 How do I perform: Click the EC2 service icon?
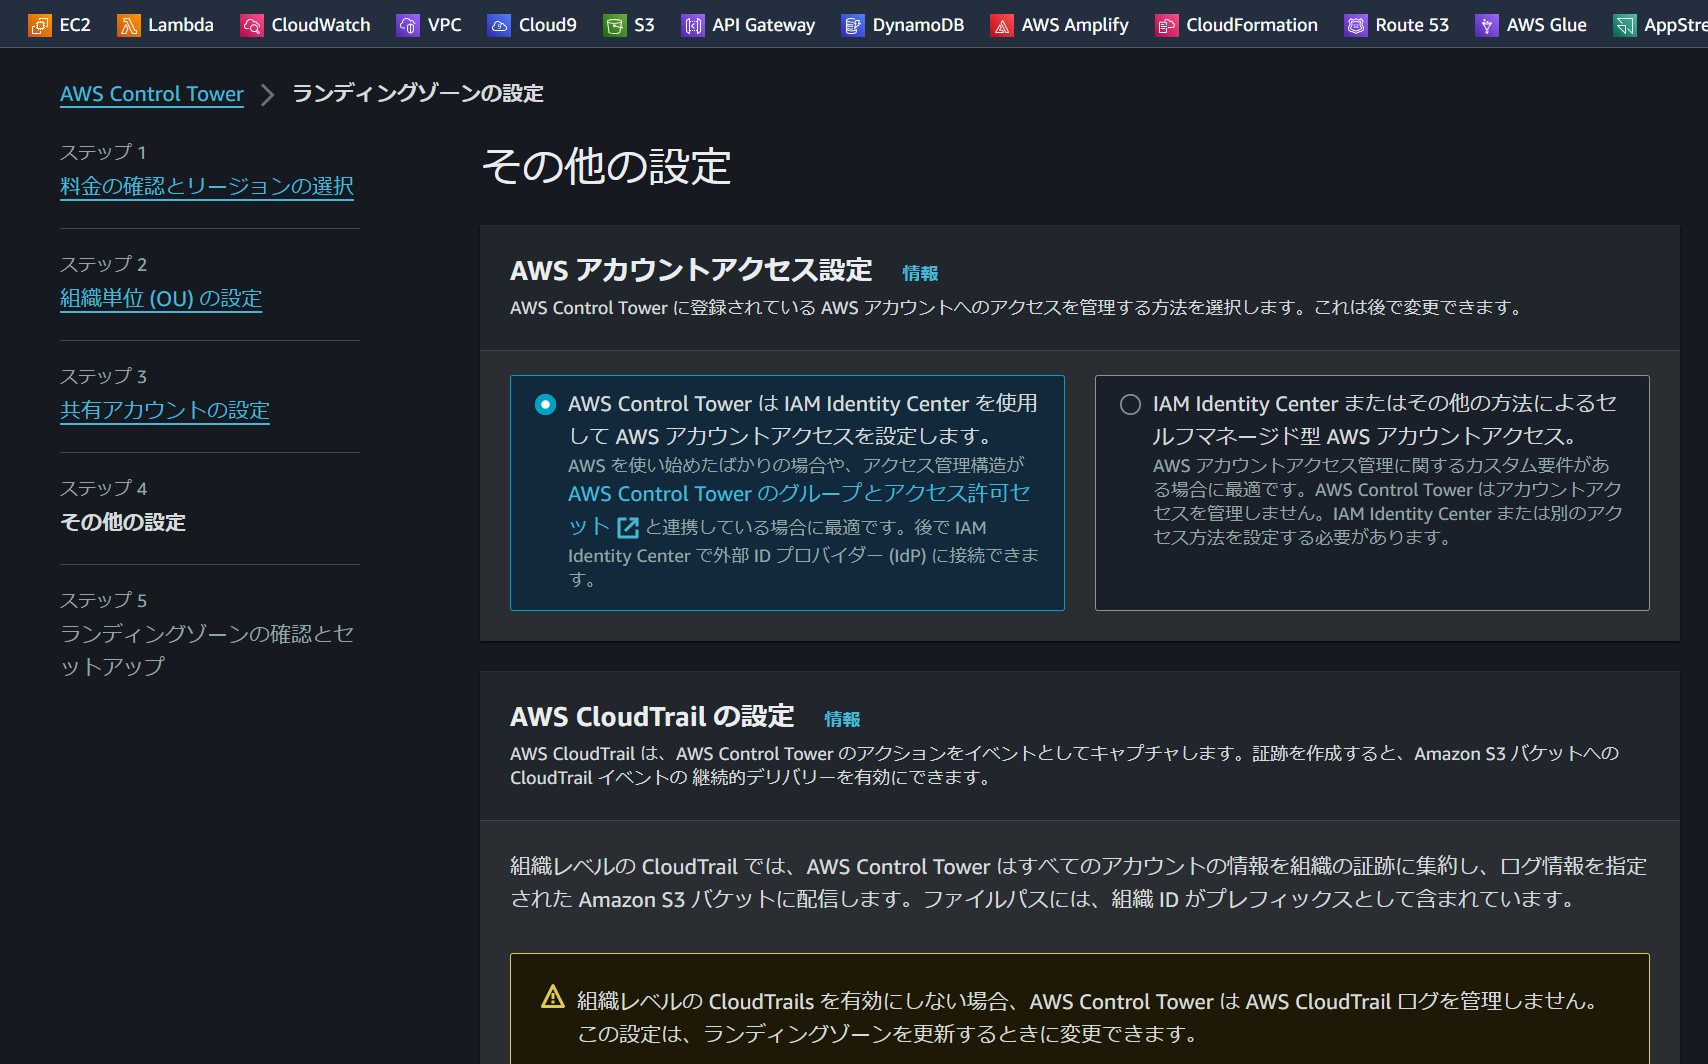pos(40,25)
